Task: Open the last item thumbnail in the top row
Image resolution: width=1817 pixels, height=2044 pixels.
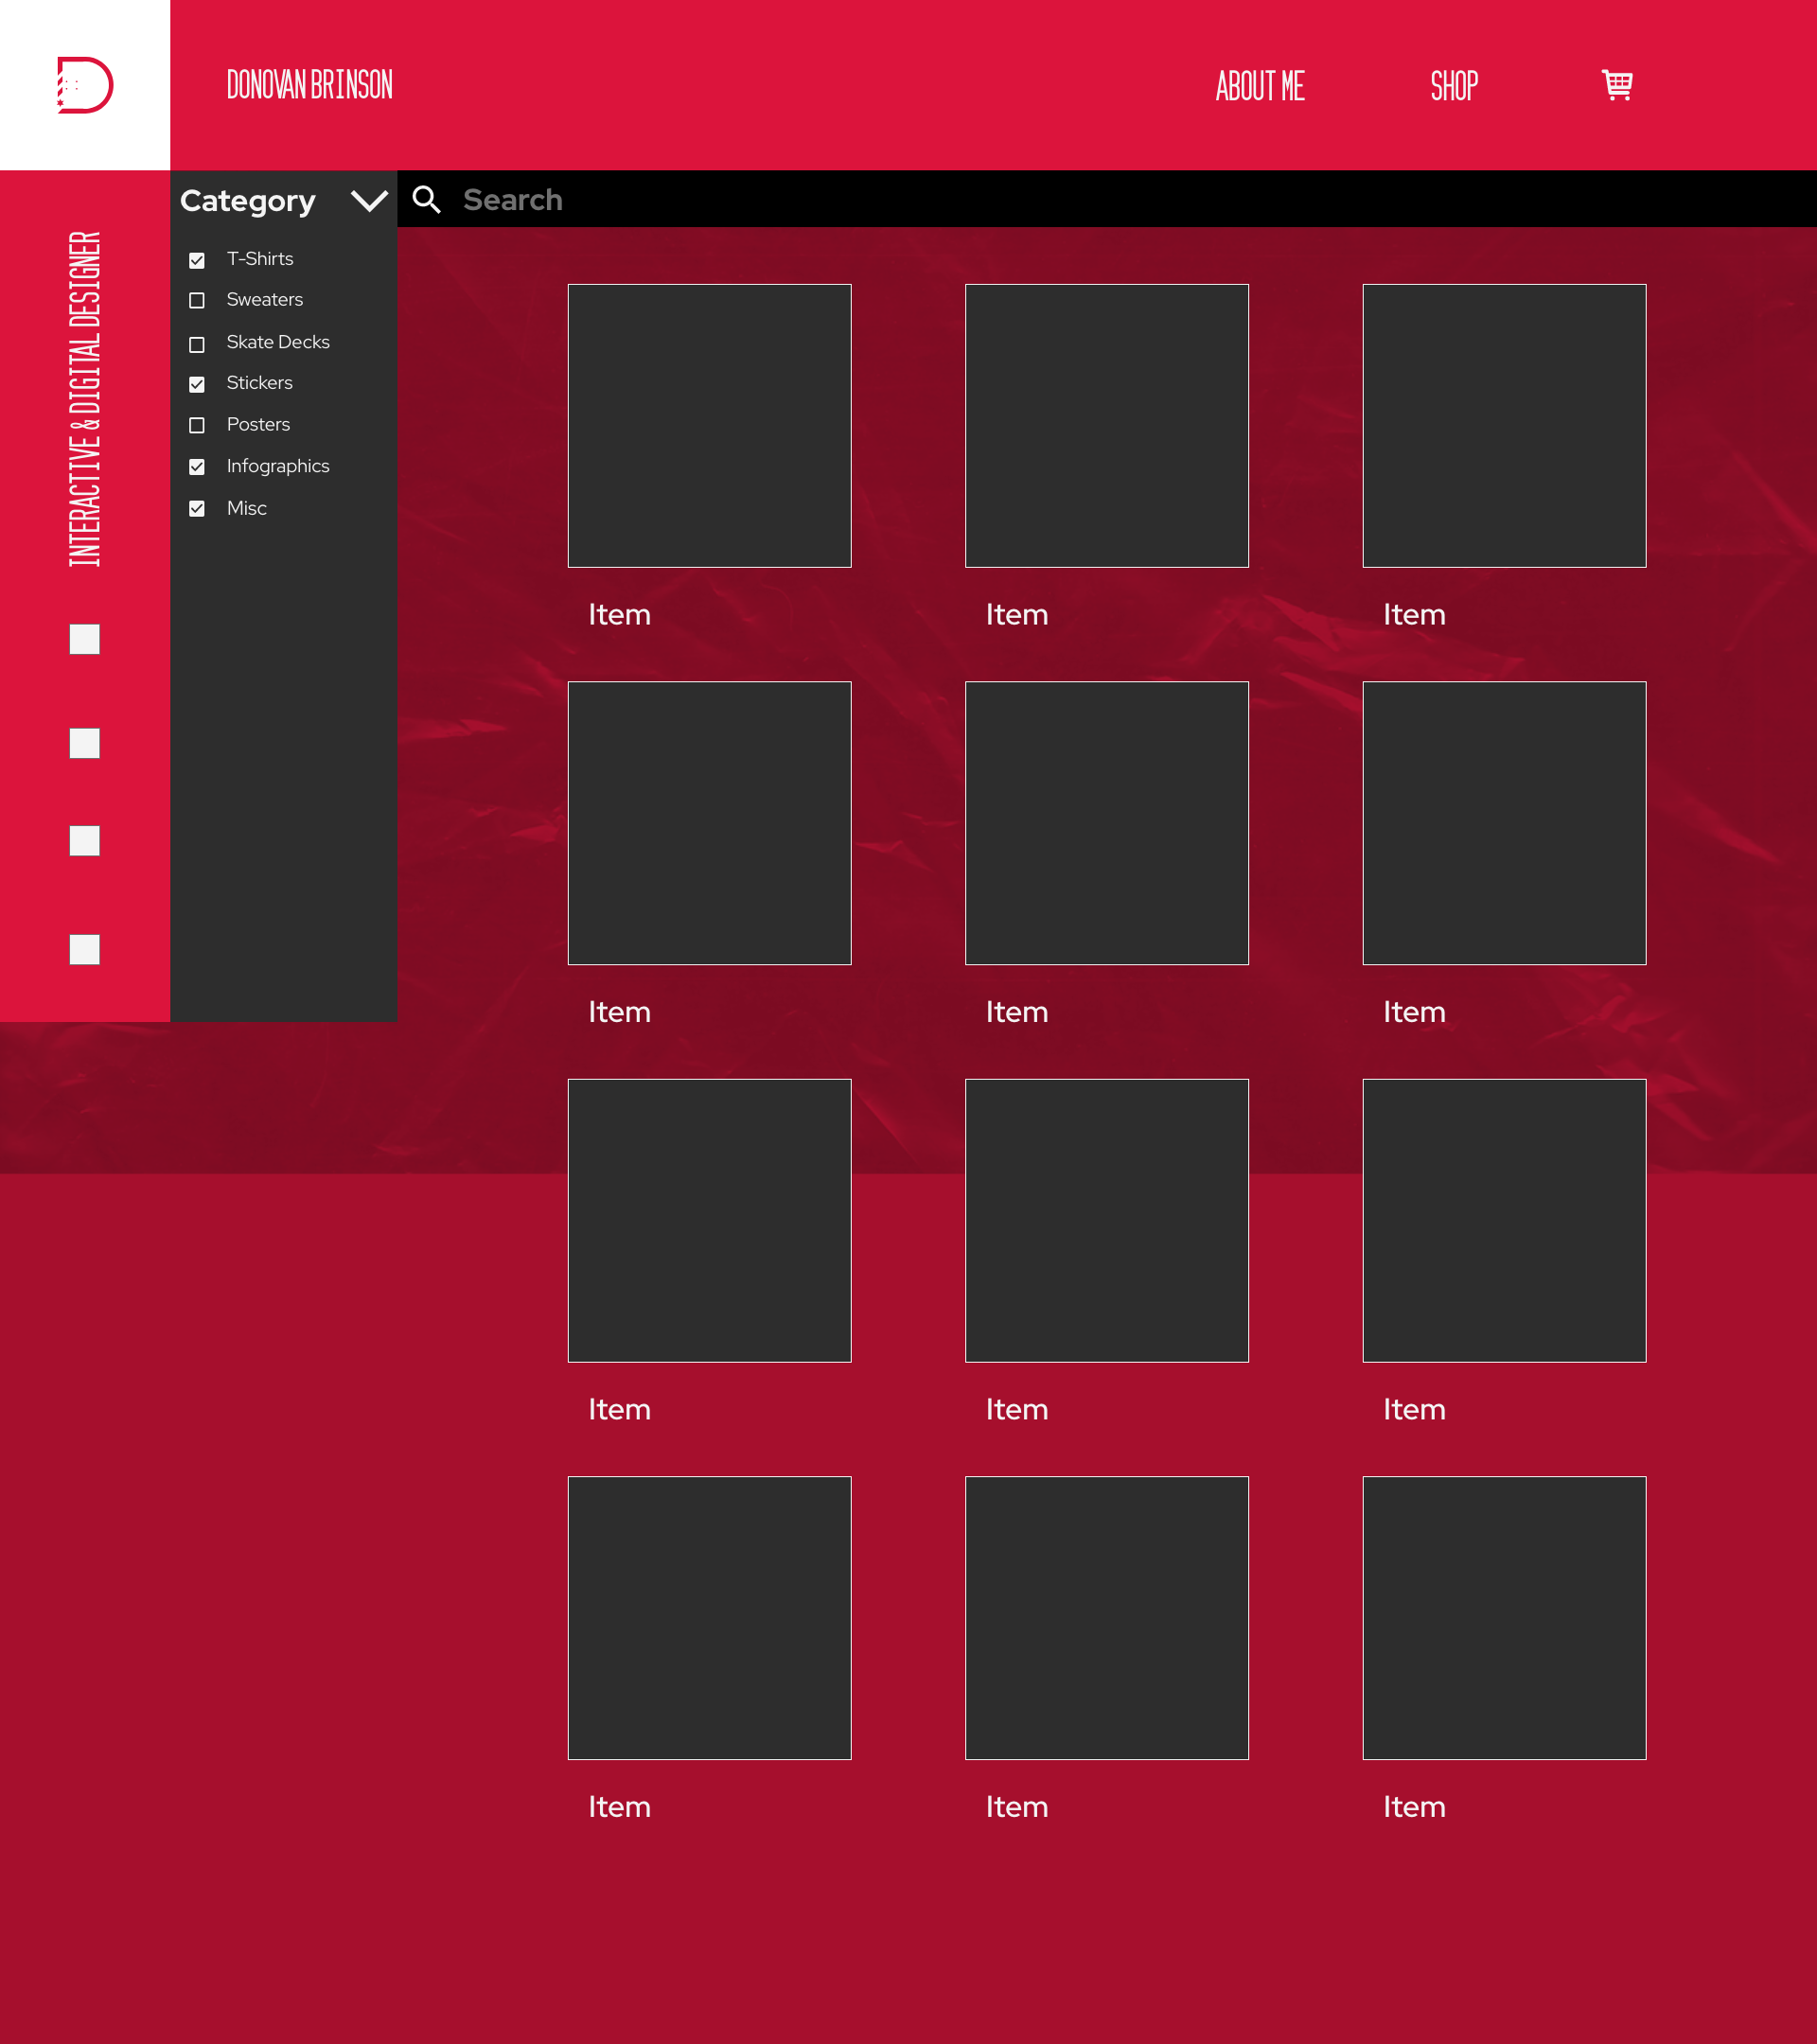Action: 1505,426
